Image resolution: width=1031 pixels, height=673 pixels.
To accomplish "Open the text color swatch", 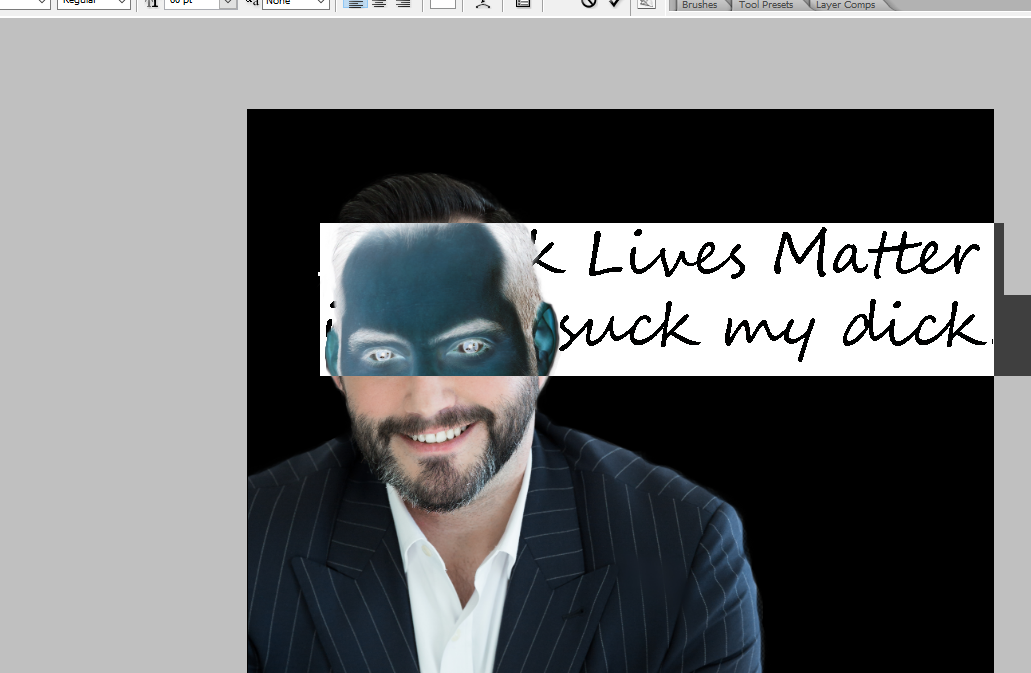I will pyautogui.click(x=443, y=3).
